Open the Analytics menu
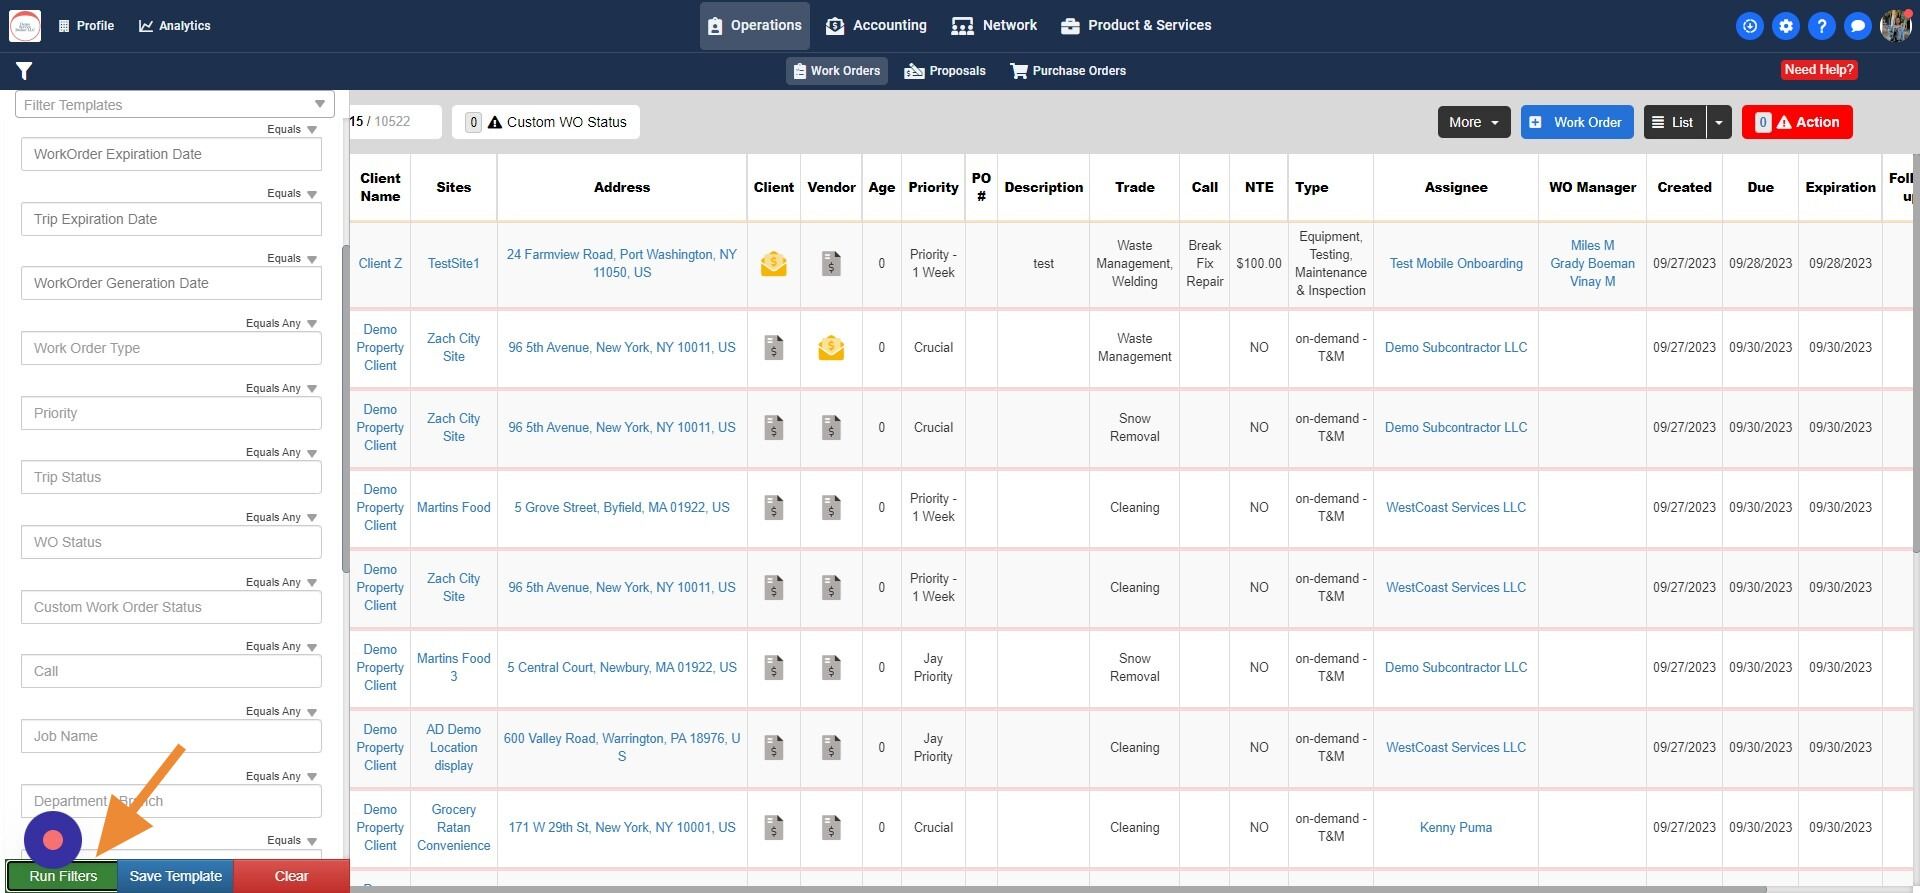Screen dimensions: 1920x893 [175, 26]
